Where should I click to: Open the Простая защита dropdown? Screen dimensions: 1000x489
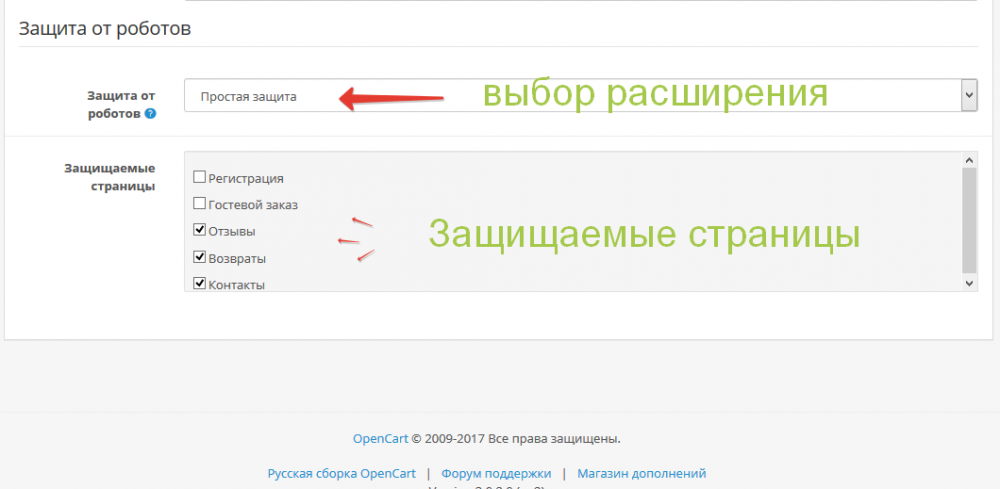(x=580, y=95)
